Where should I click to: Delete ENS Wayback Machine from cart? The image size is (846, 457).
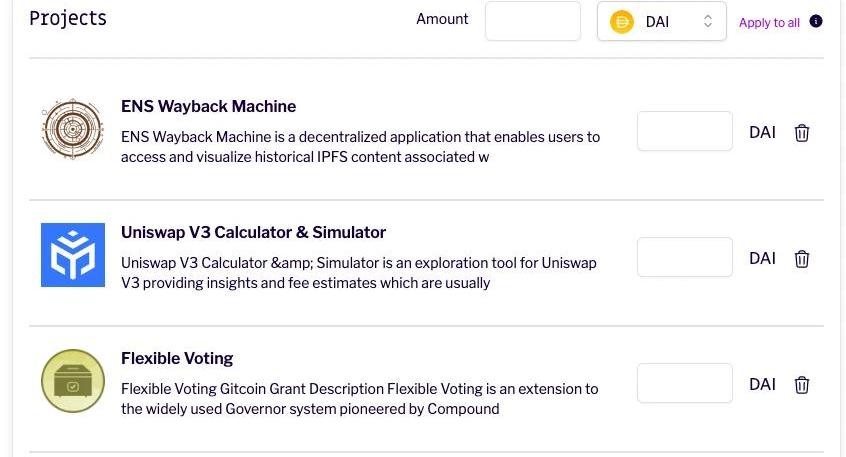click(x=802, y=133)
